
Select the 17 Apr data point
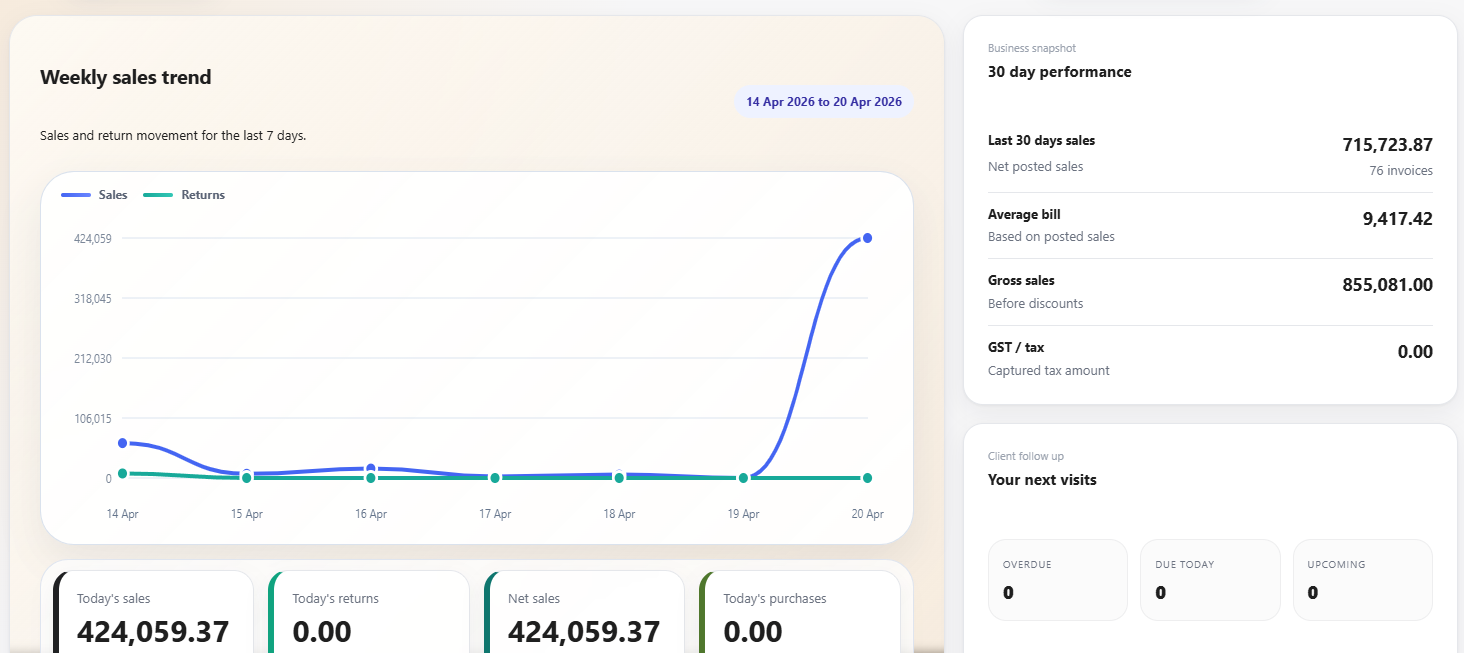click(495, 478)
